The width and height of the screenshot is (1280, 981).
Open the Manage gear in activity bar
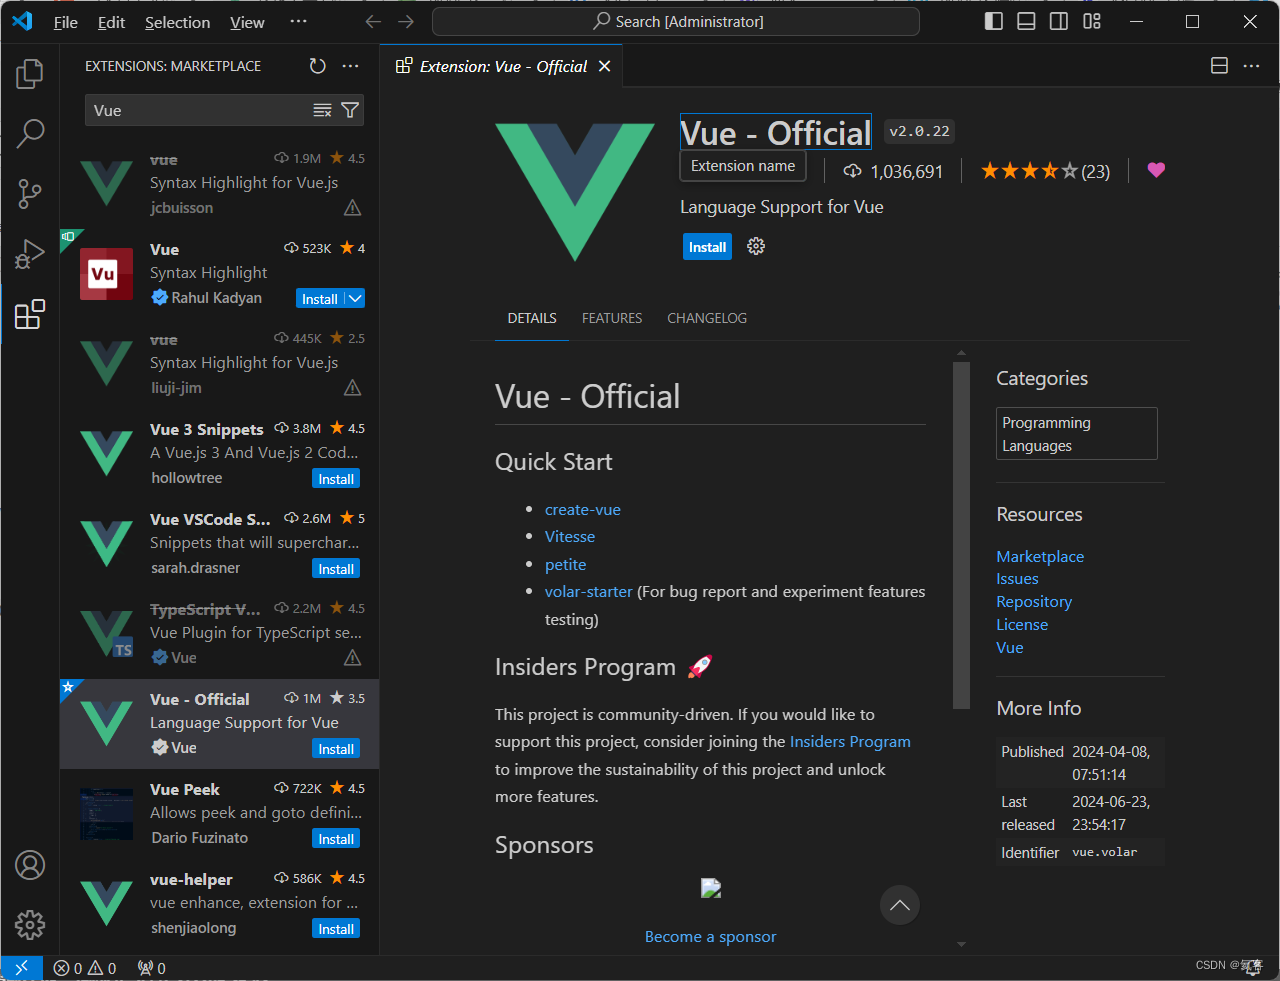(30, 925)
